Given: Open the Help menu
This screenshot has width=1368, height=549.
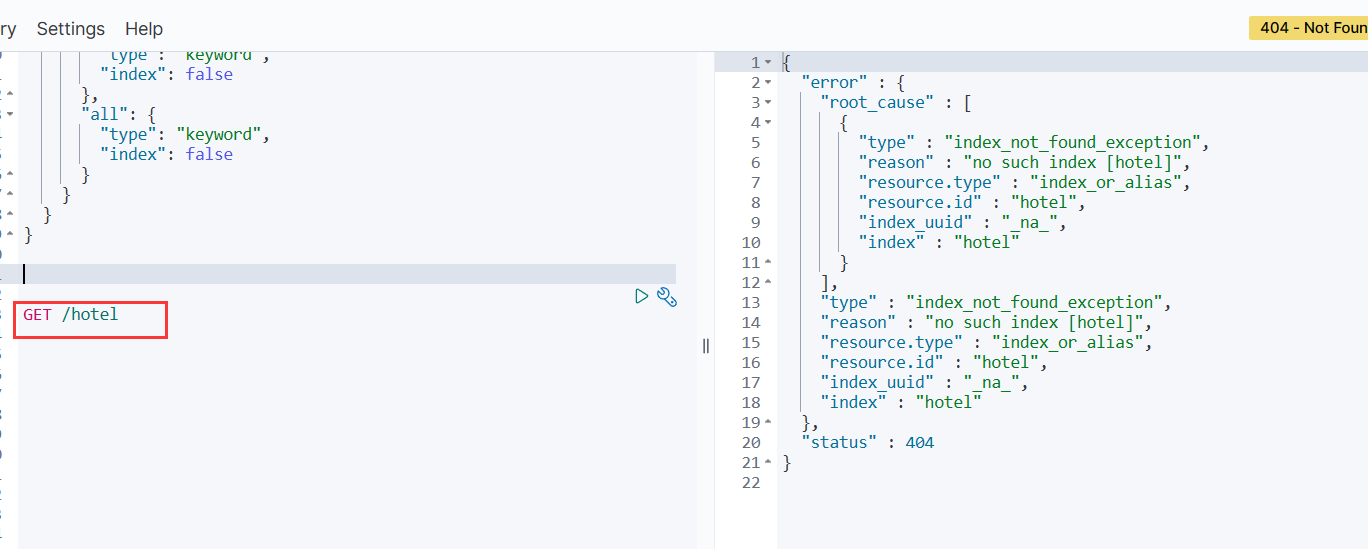Looking at the screenshot, I should coord(144,29).
